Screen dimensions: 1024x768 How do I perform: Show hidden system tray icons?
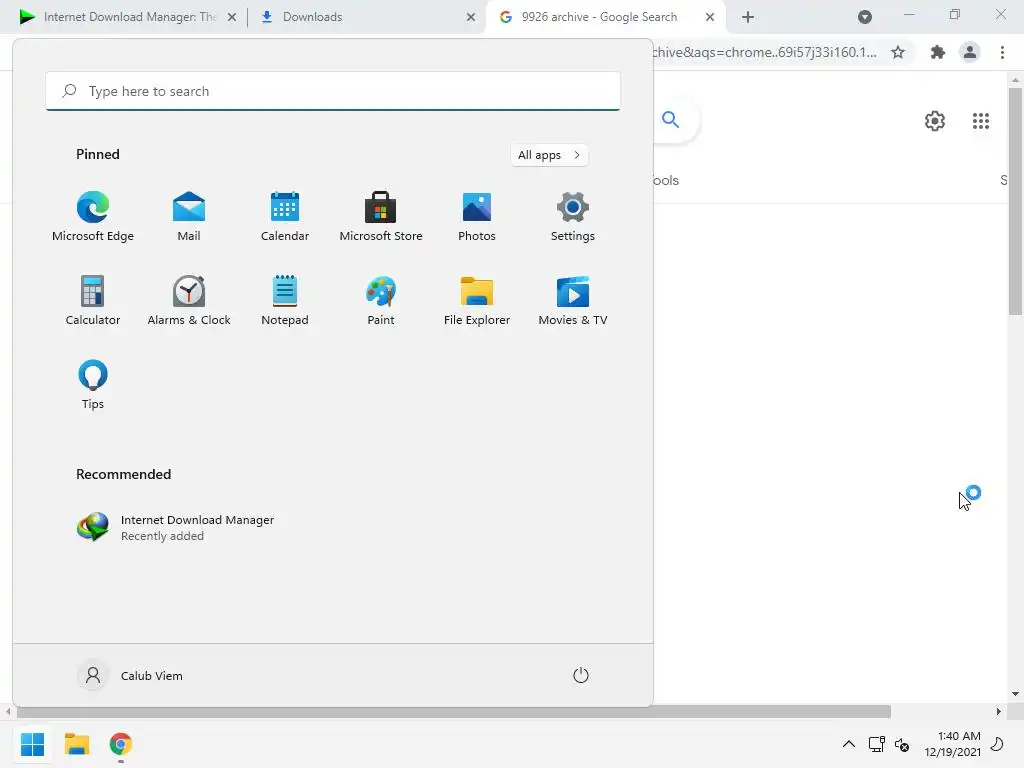848,744
